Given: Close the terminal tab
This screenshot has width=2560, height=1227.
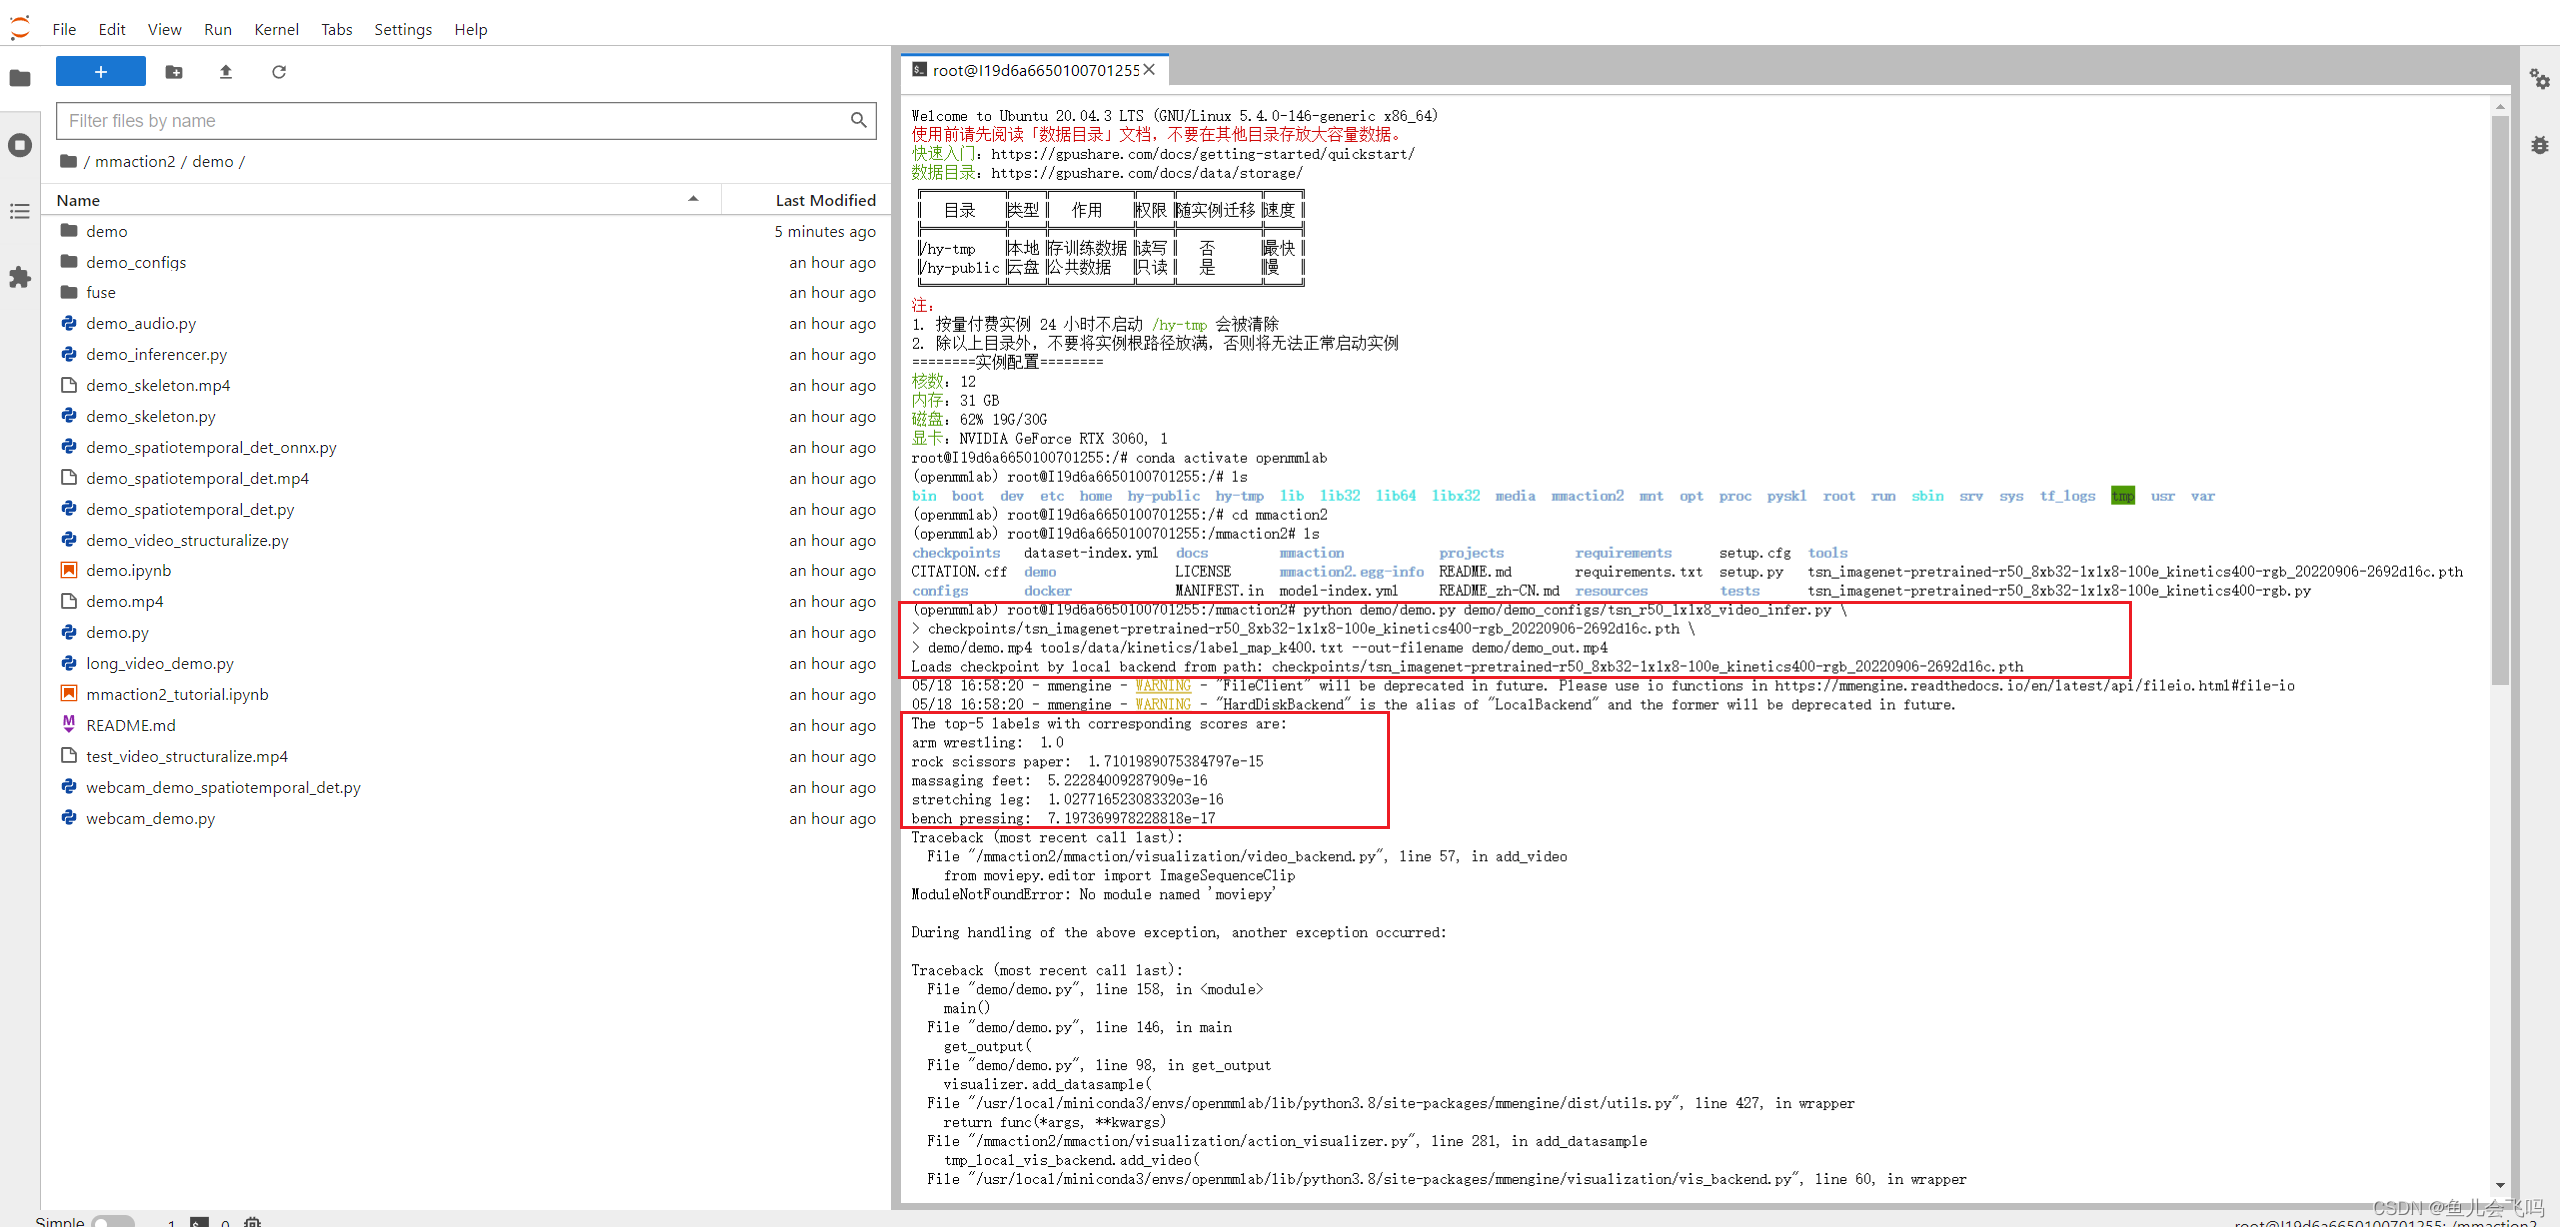Looking at the screenshot, I should click(1149, 70).
